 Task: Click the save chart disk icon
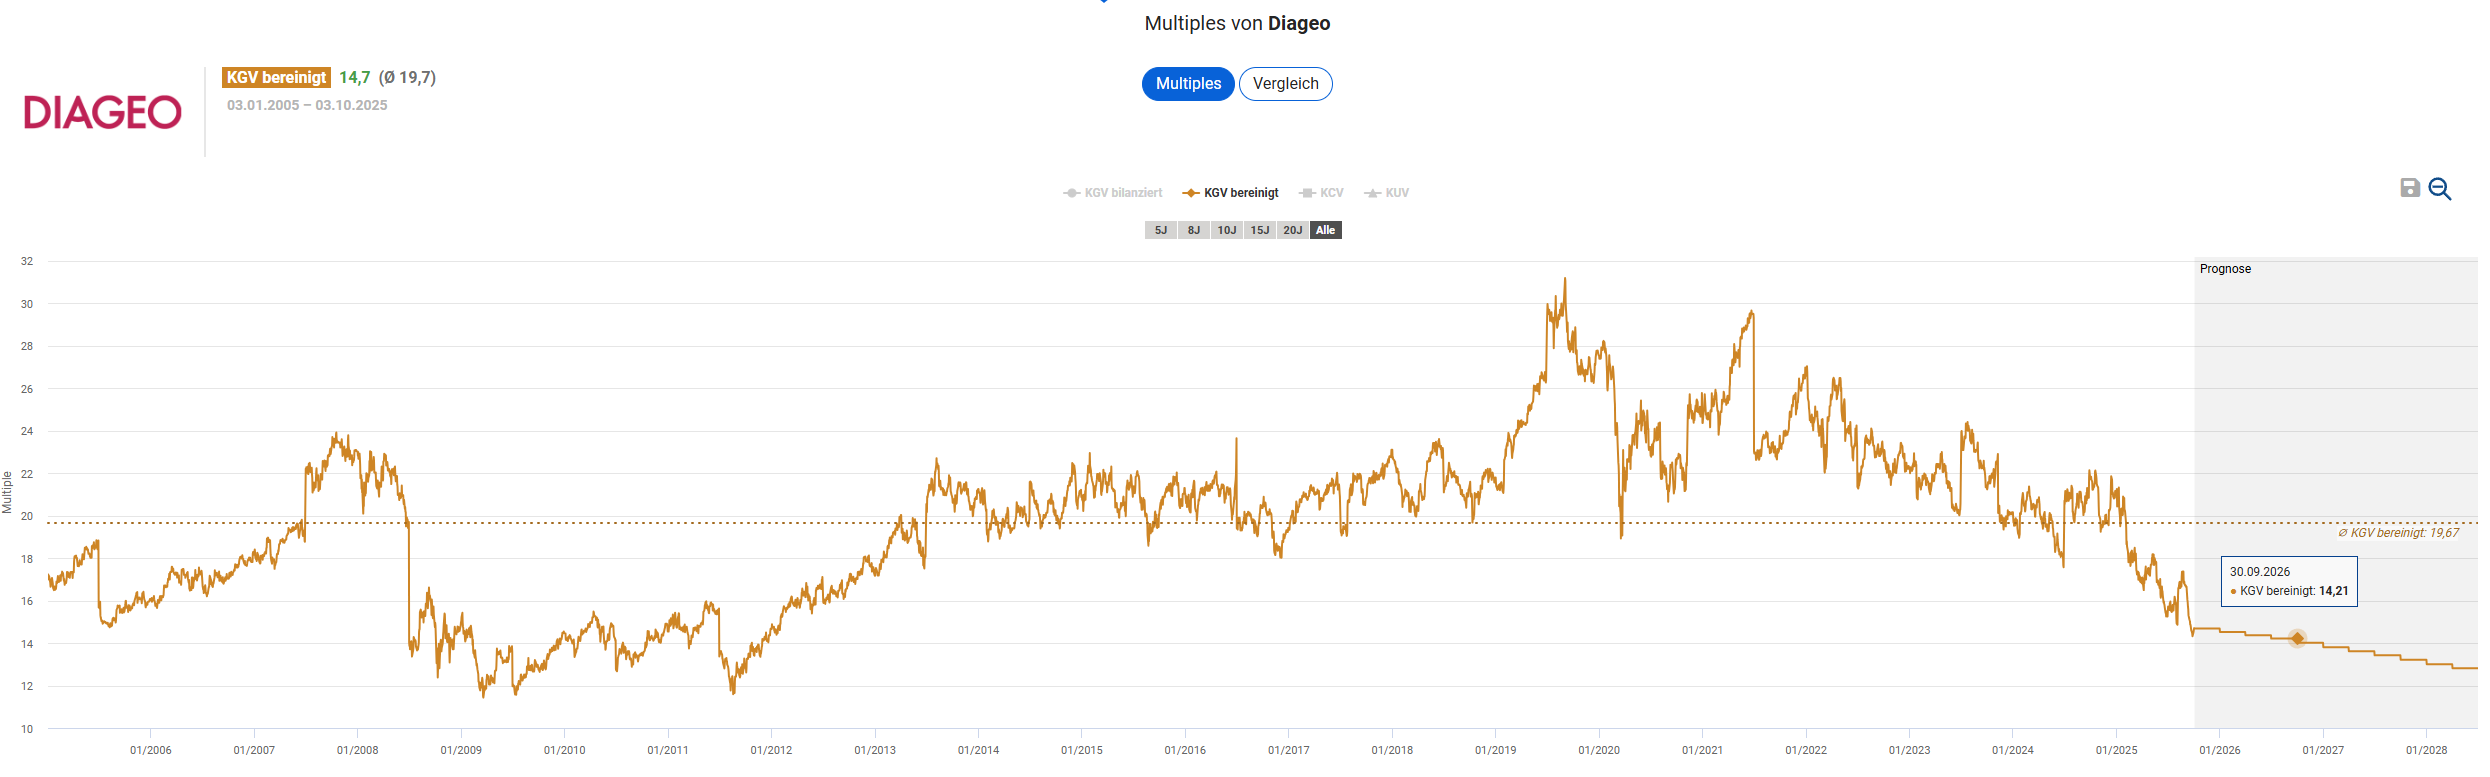point(2410,188)
